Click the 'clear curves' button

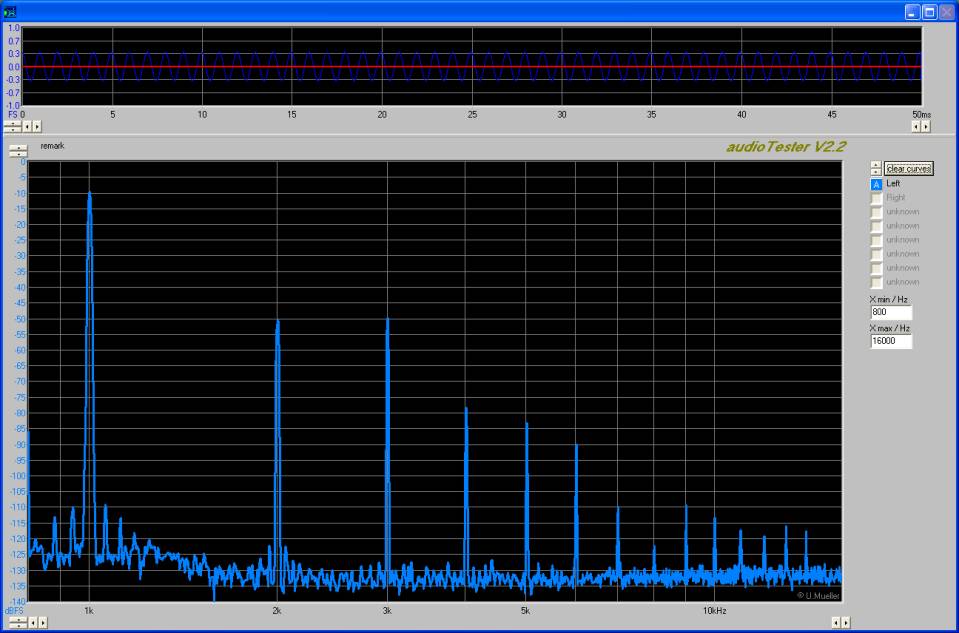908,168
